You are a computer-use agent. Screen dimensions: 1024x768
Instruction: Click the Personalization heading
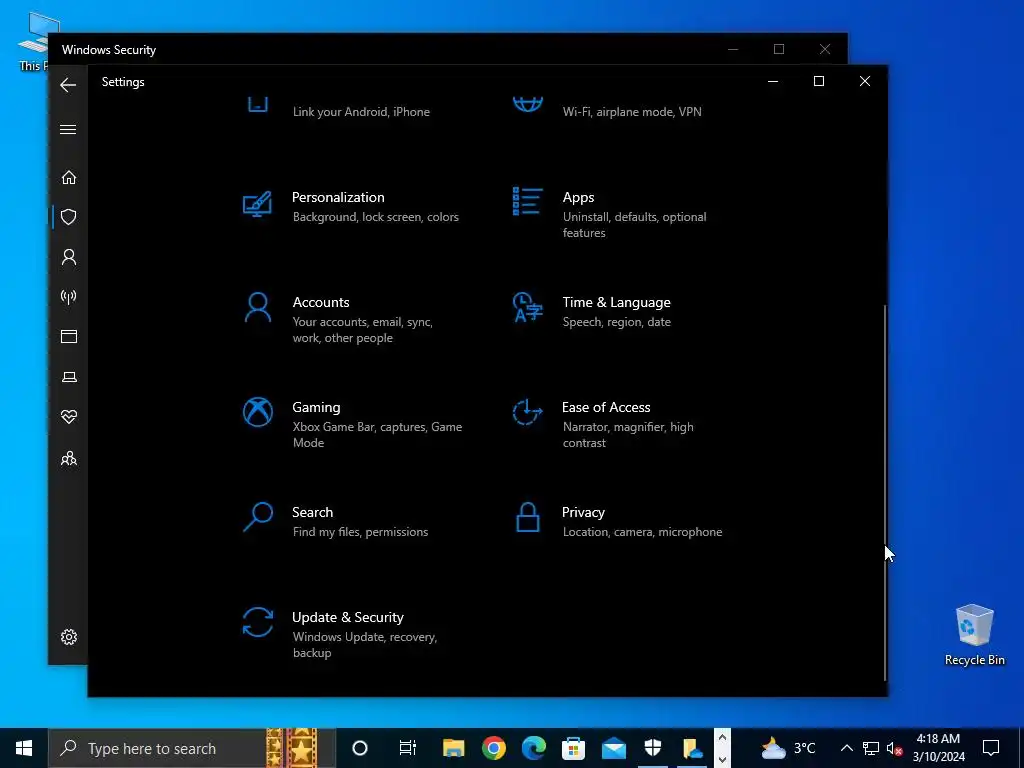pyautogui.click(x=338, y=197)
